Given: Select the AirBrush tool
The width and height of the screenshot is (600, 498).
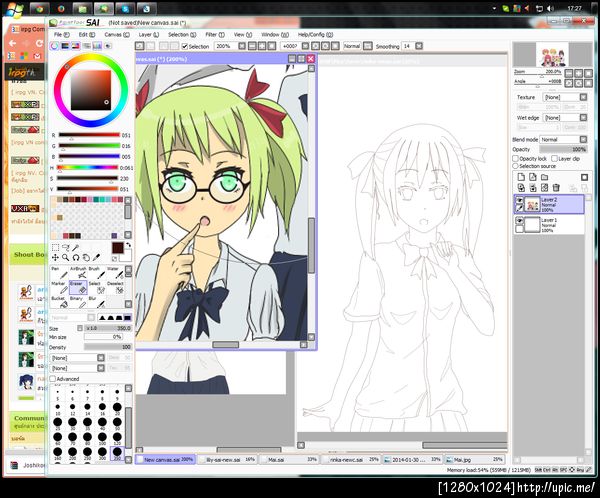Looking at the screenshot, I should tap(78, 273).
